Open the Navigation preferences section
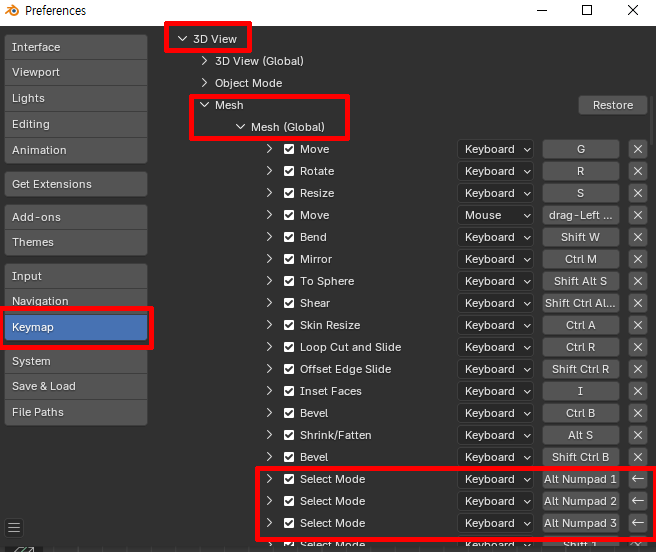 pos(76,301)
